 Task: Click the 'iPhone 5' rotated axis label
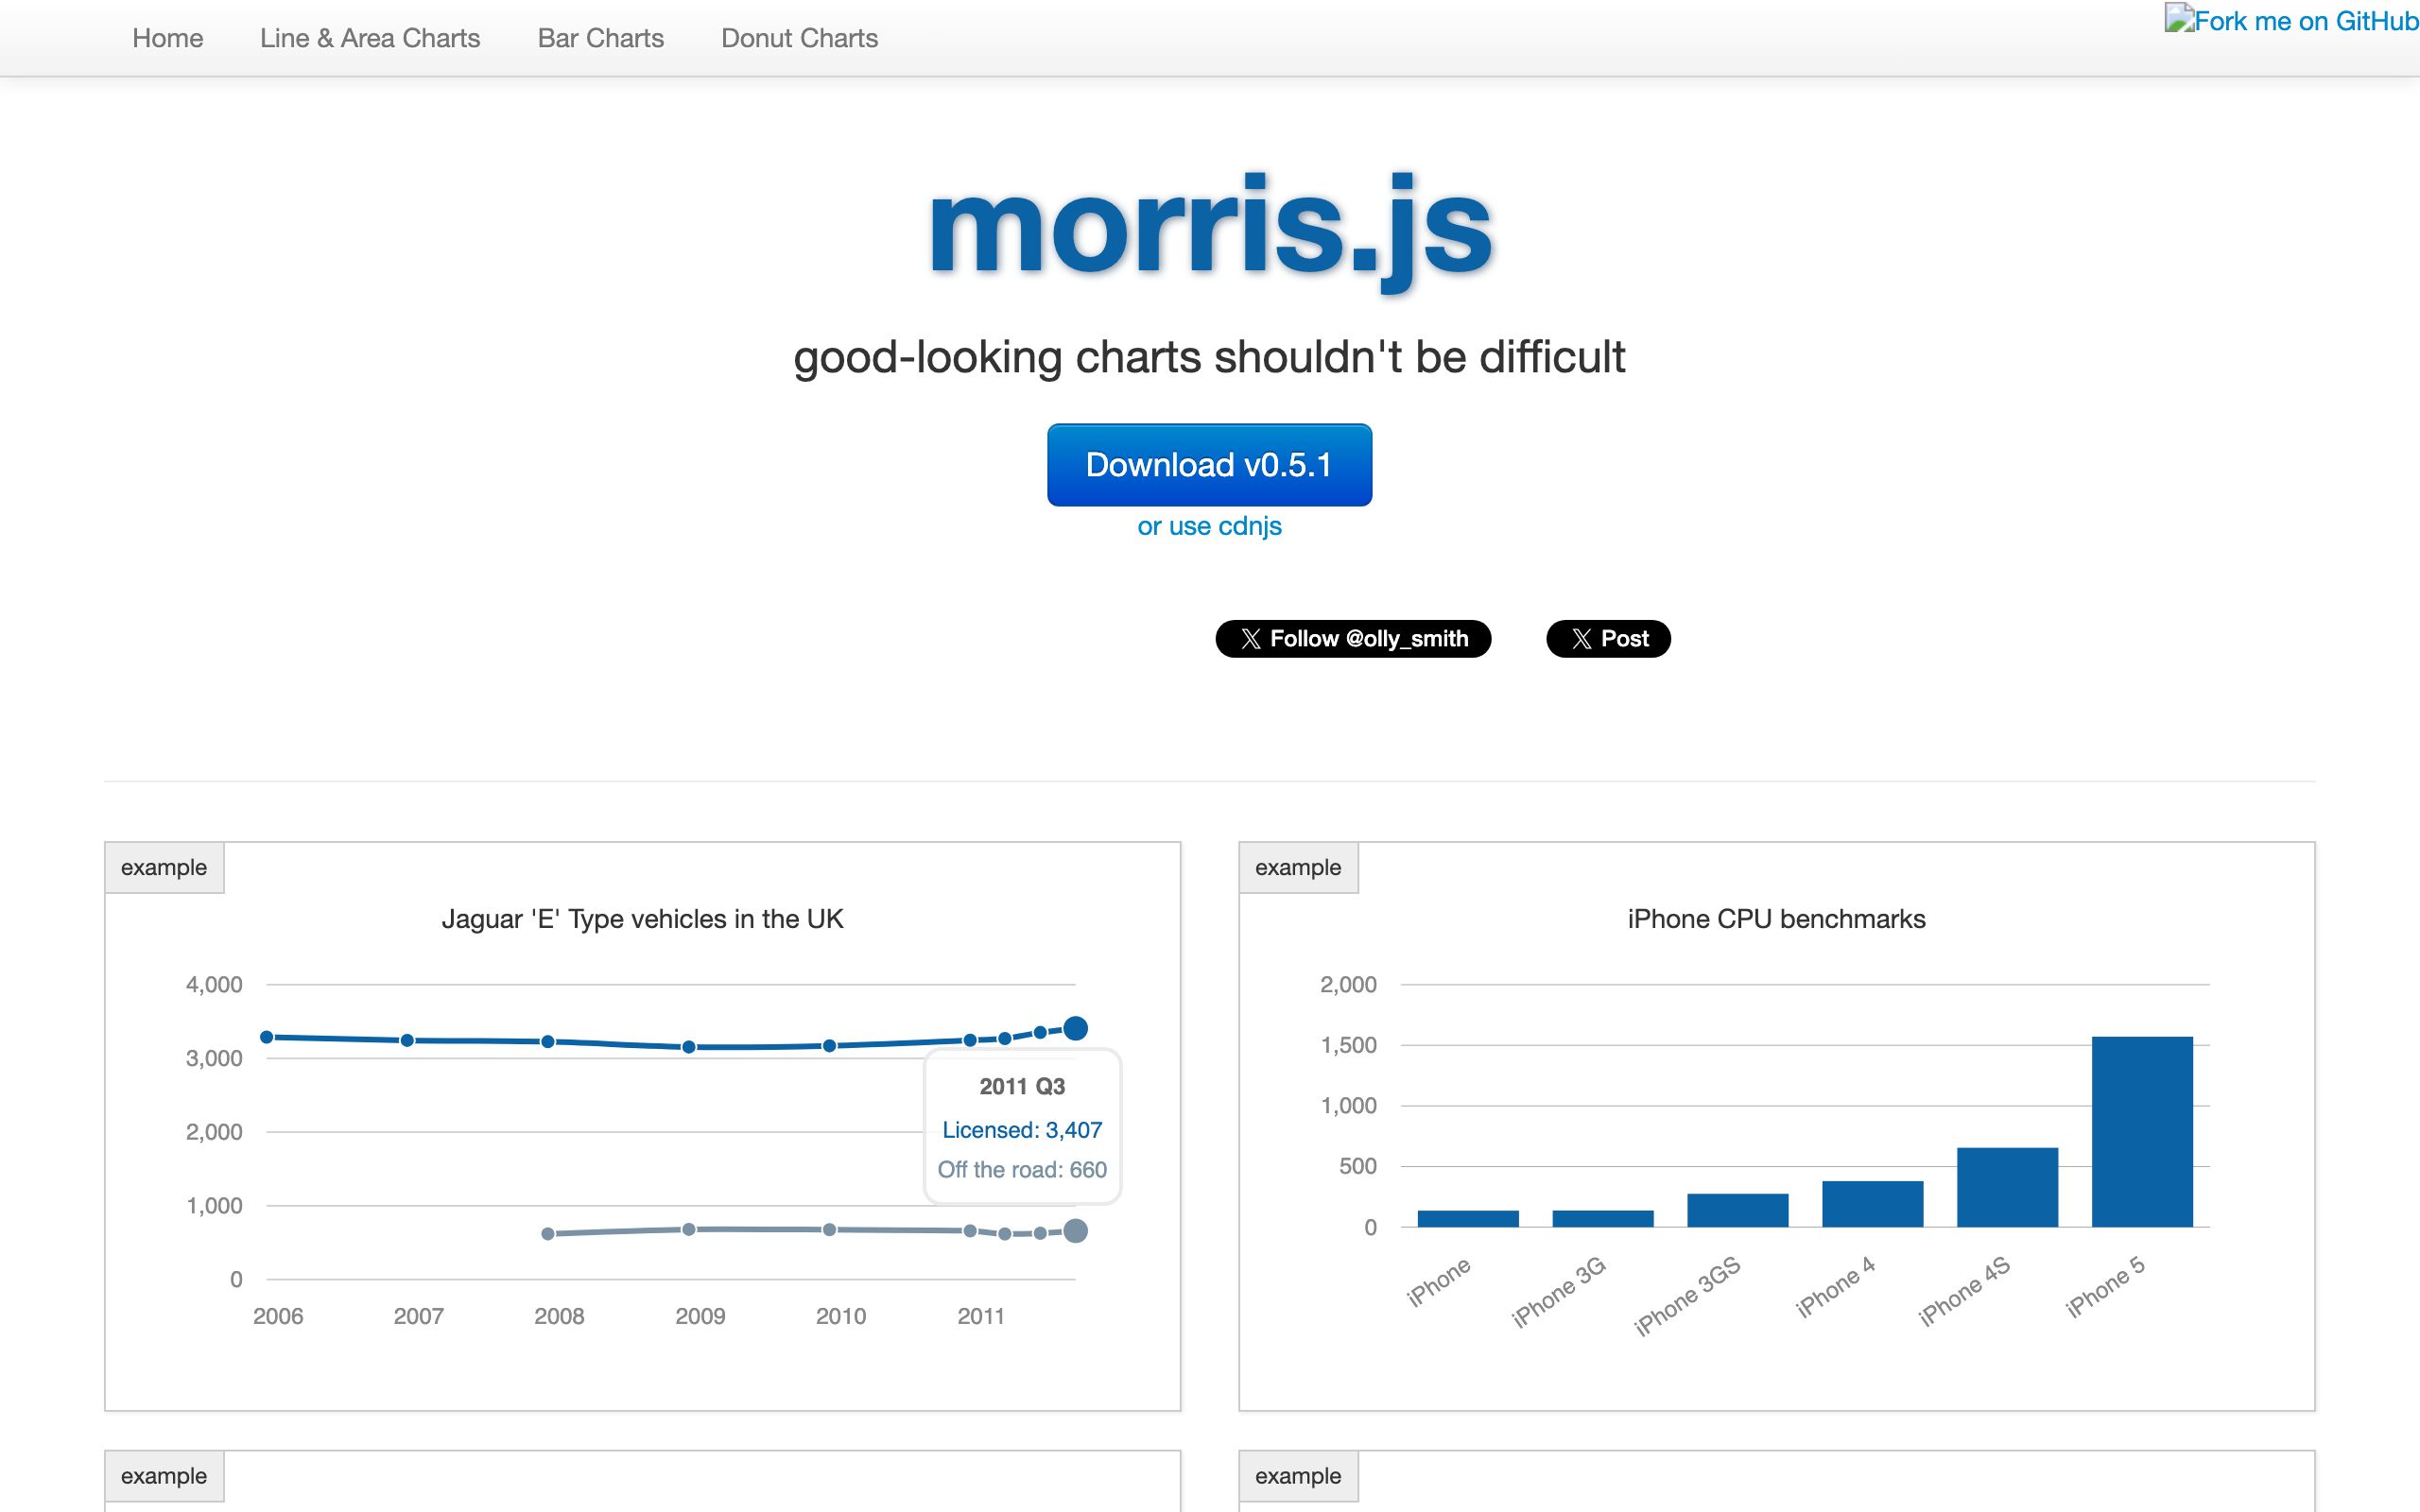point(2105,1287)
